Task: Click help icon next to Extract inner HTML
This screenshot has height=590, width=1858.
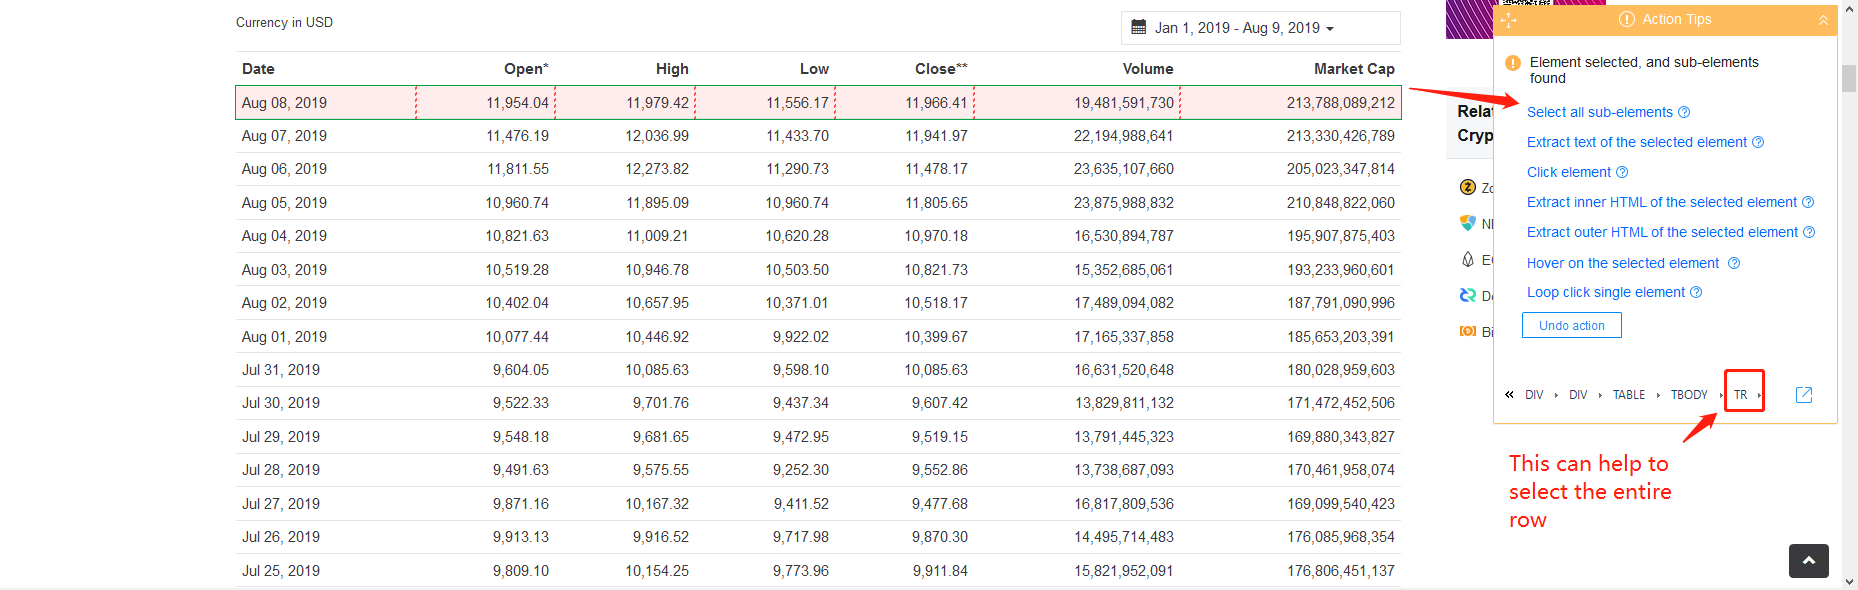Action: click(1808, 202)
